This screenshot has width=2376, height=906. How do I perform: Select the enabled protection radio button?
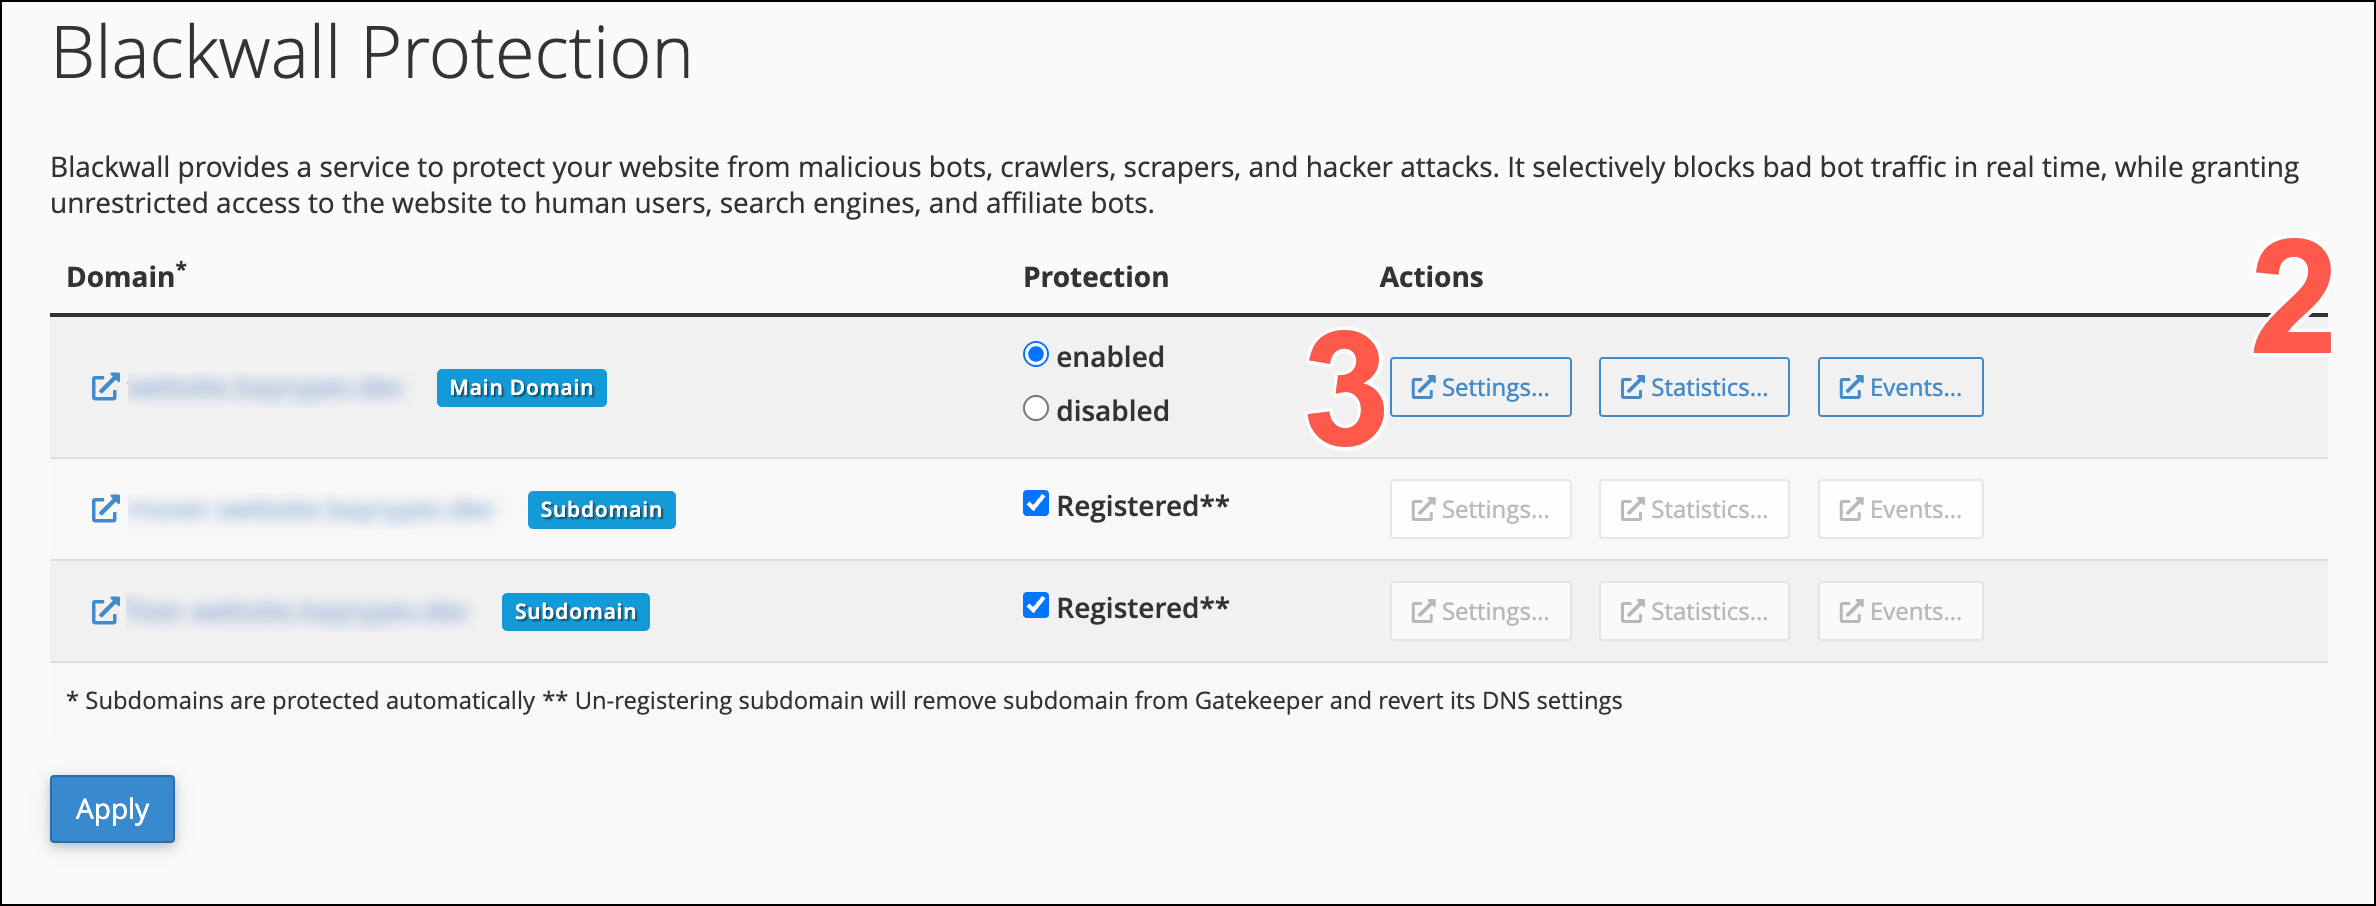(x=1036, y=355)
